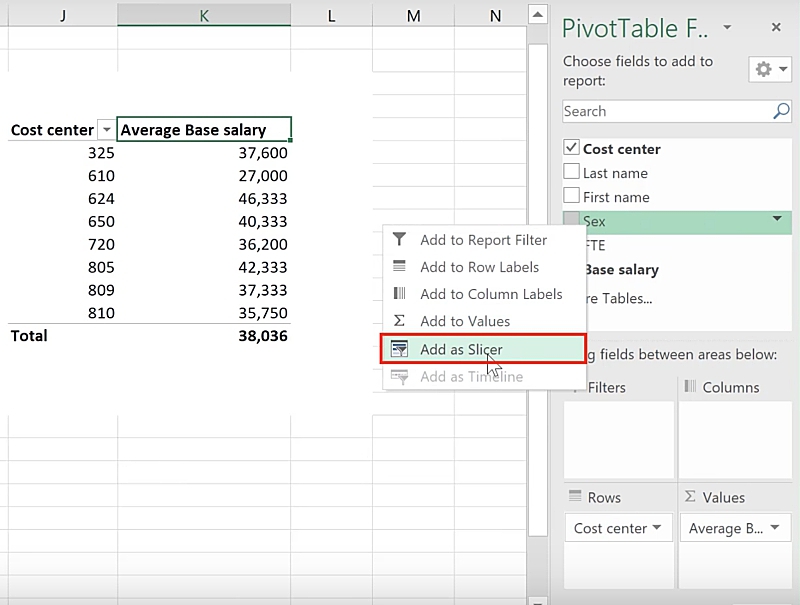Image resolution: width=800 pixels, height=605 pixels.
Task: Click the Add to Column Labels icon
Action: pos(399,294)
